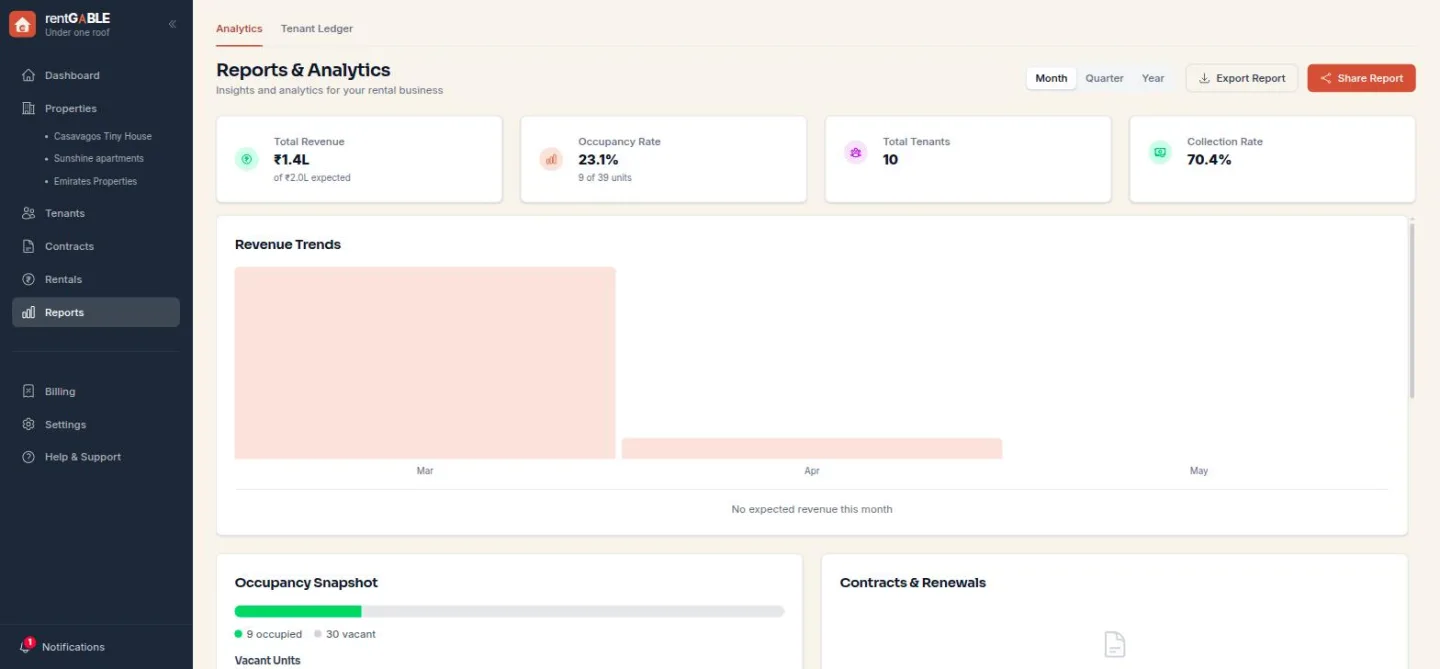Click the Notifications bell icon with badge
1440x669 pixels.
(x=26, y=646)
